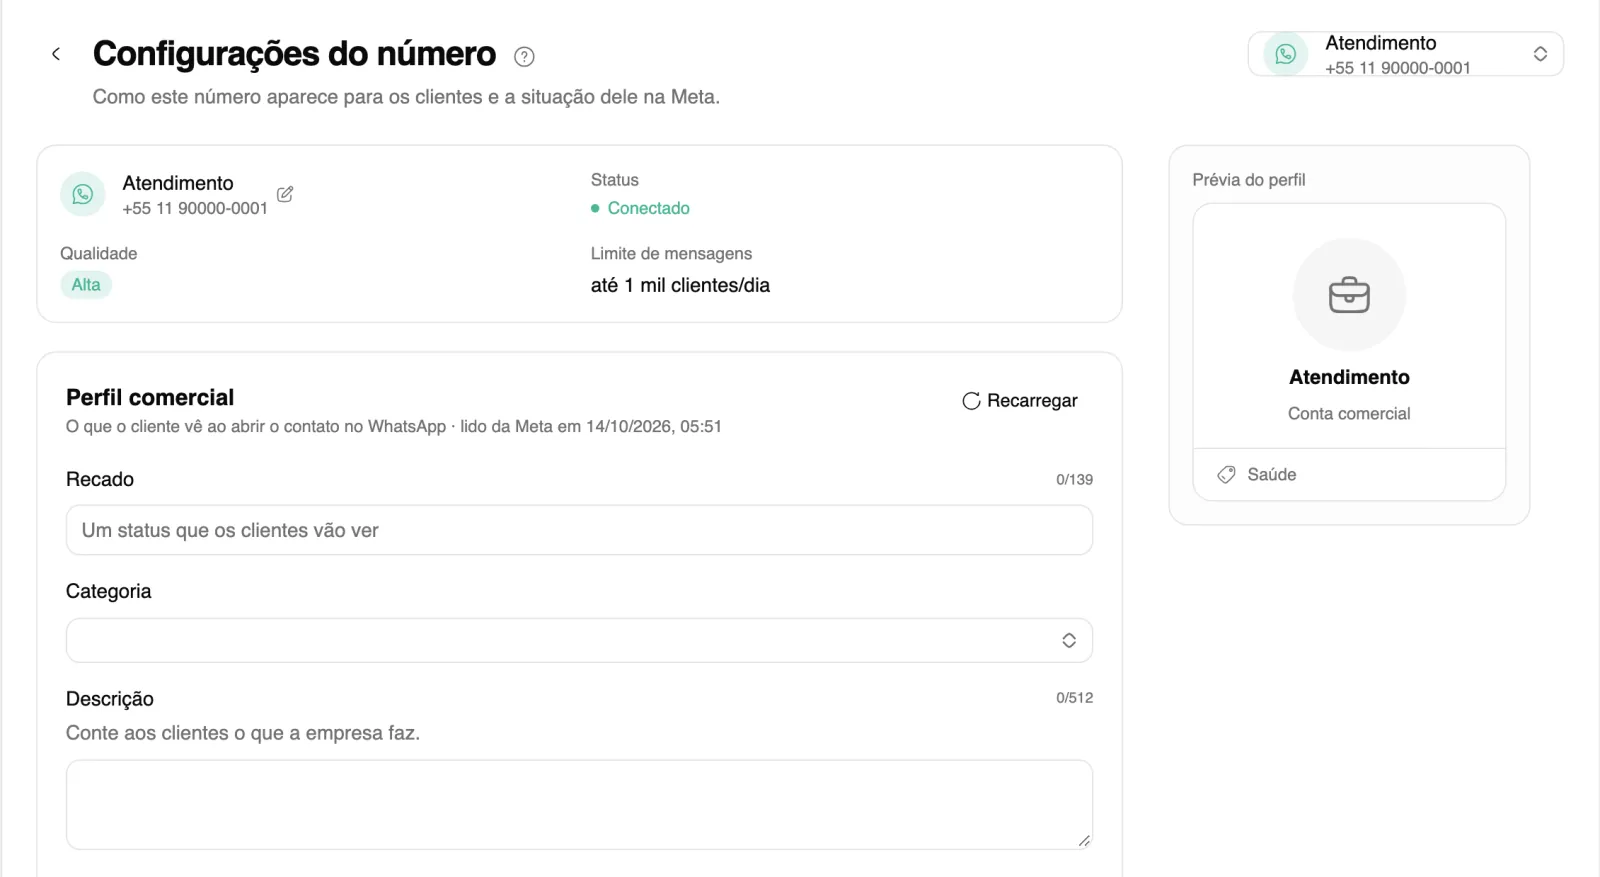Click the tag icon beside Saúde
1600x877 pixels.
(1226, 475)
